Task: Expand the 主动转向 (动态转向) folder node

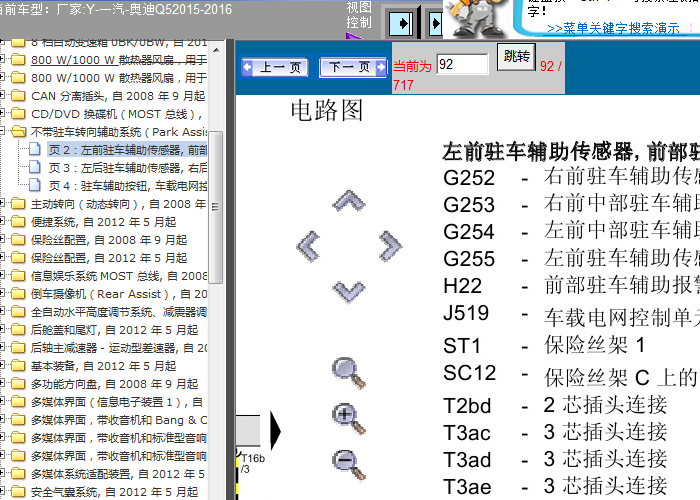Action: point(2,204)
